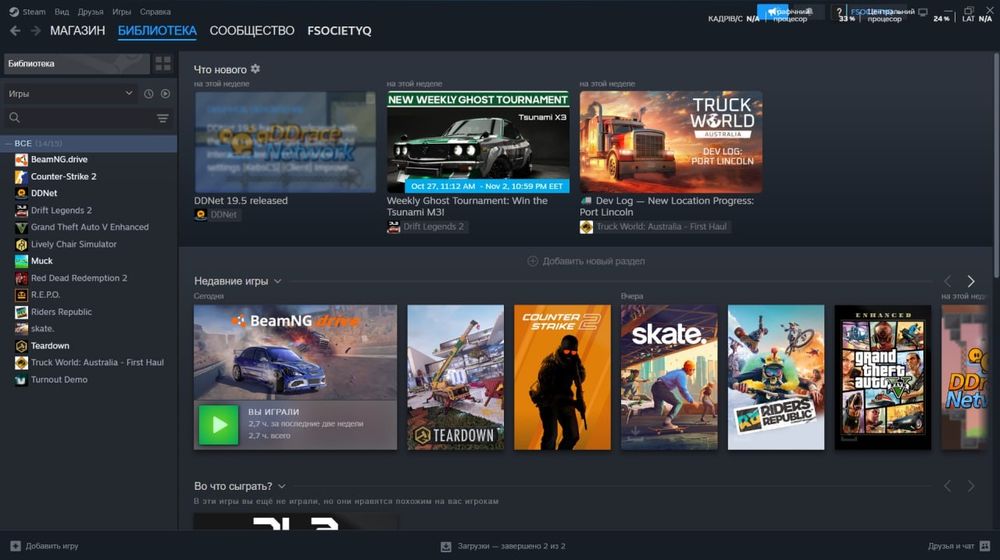Open the Truck World Dev Log thumbnail

671,142
